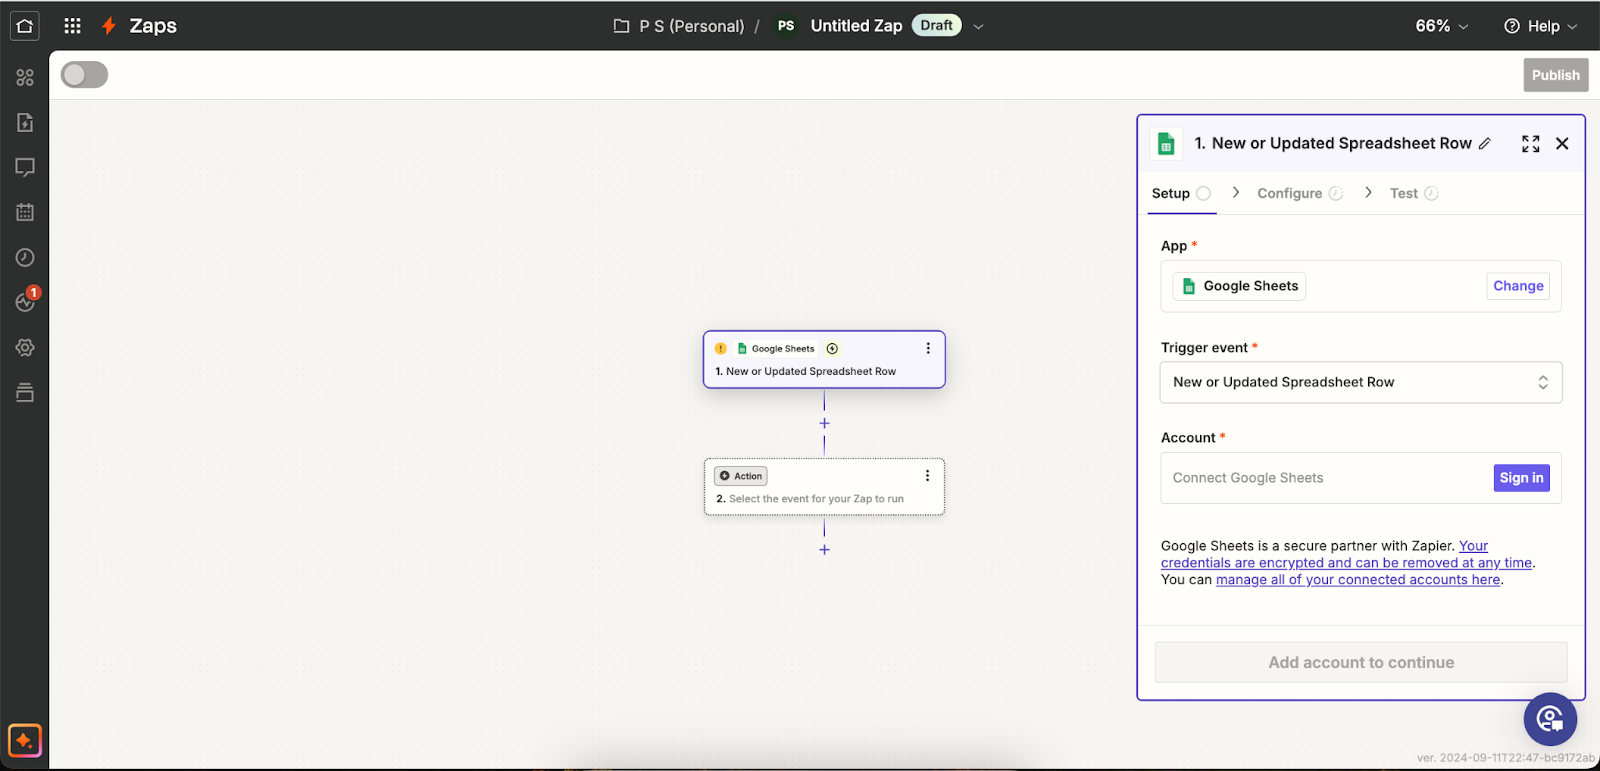Click the Untitled Zap title
The width and height of the screenshot is (1600, 771).
(856, 26)
